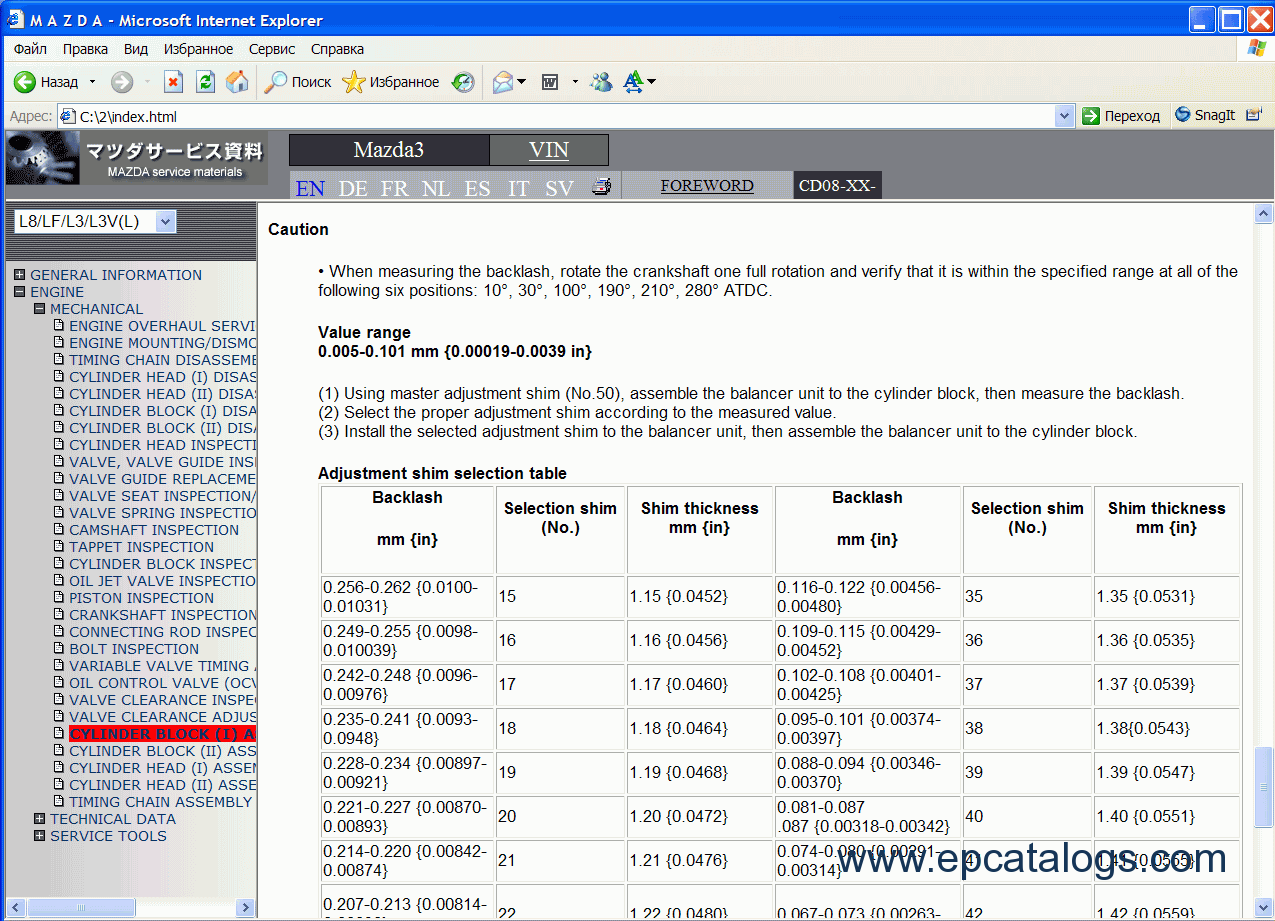Switch language to NL
Screen dimensions: 1275x921
click(436, 188)
